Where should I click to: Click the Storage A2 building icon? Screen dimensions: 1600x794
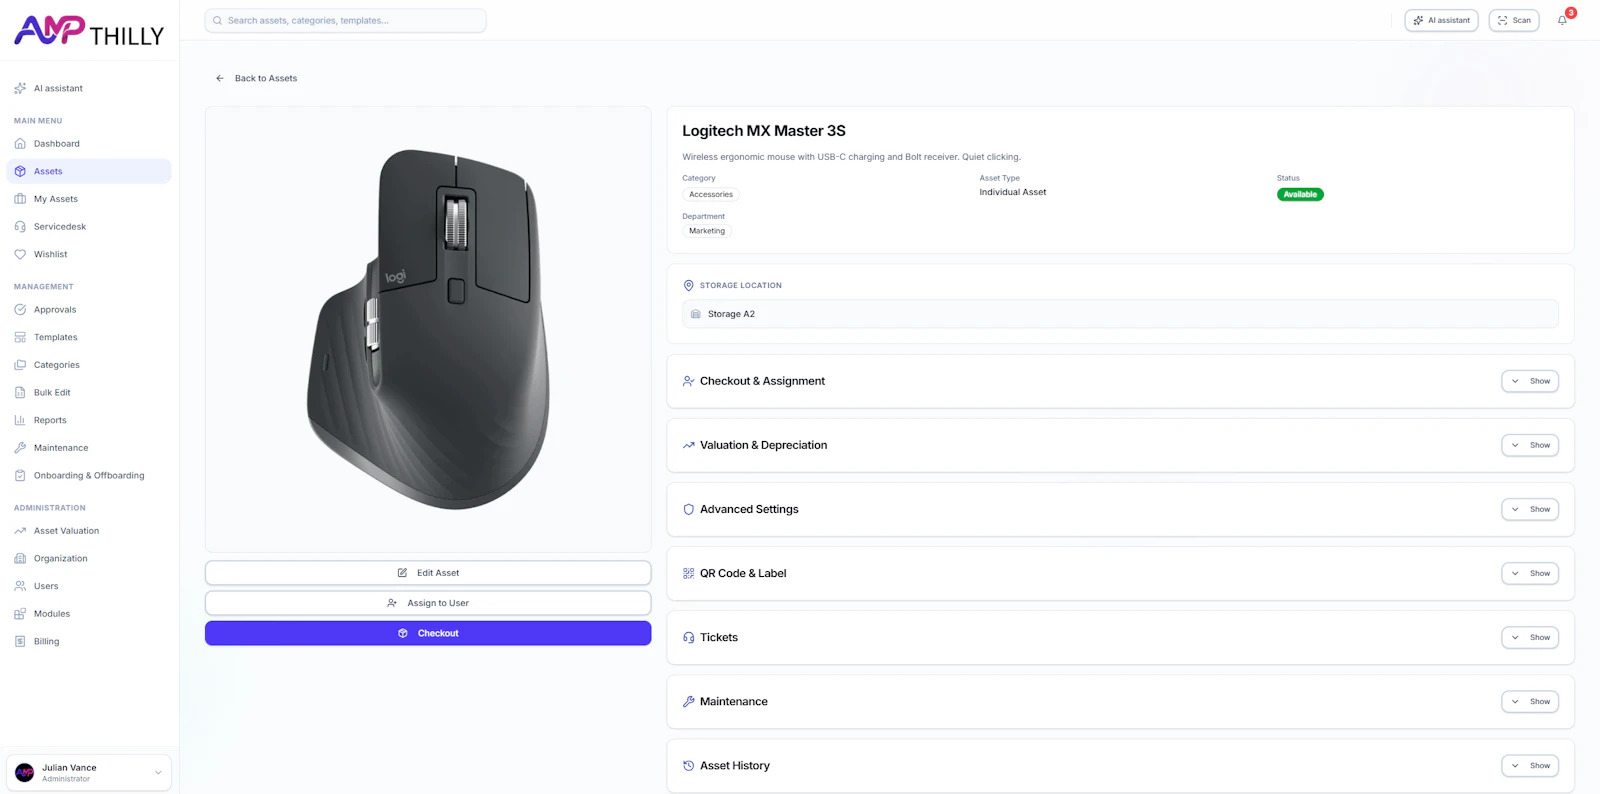[696, 314]
